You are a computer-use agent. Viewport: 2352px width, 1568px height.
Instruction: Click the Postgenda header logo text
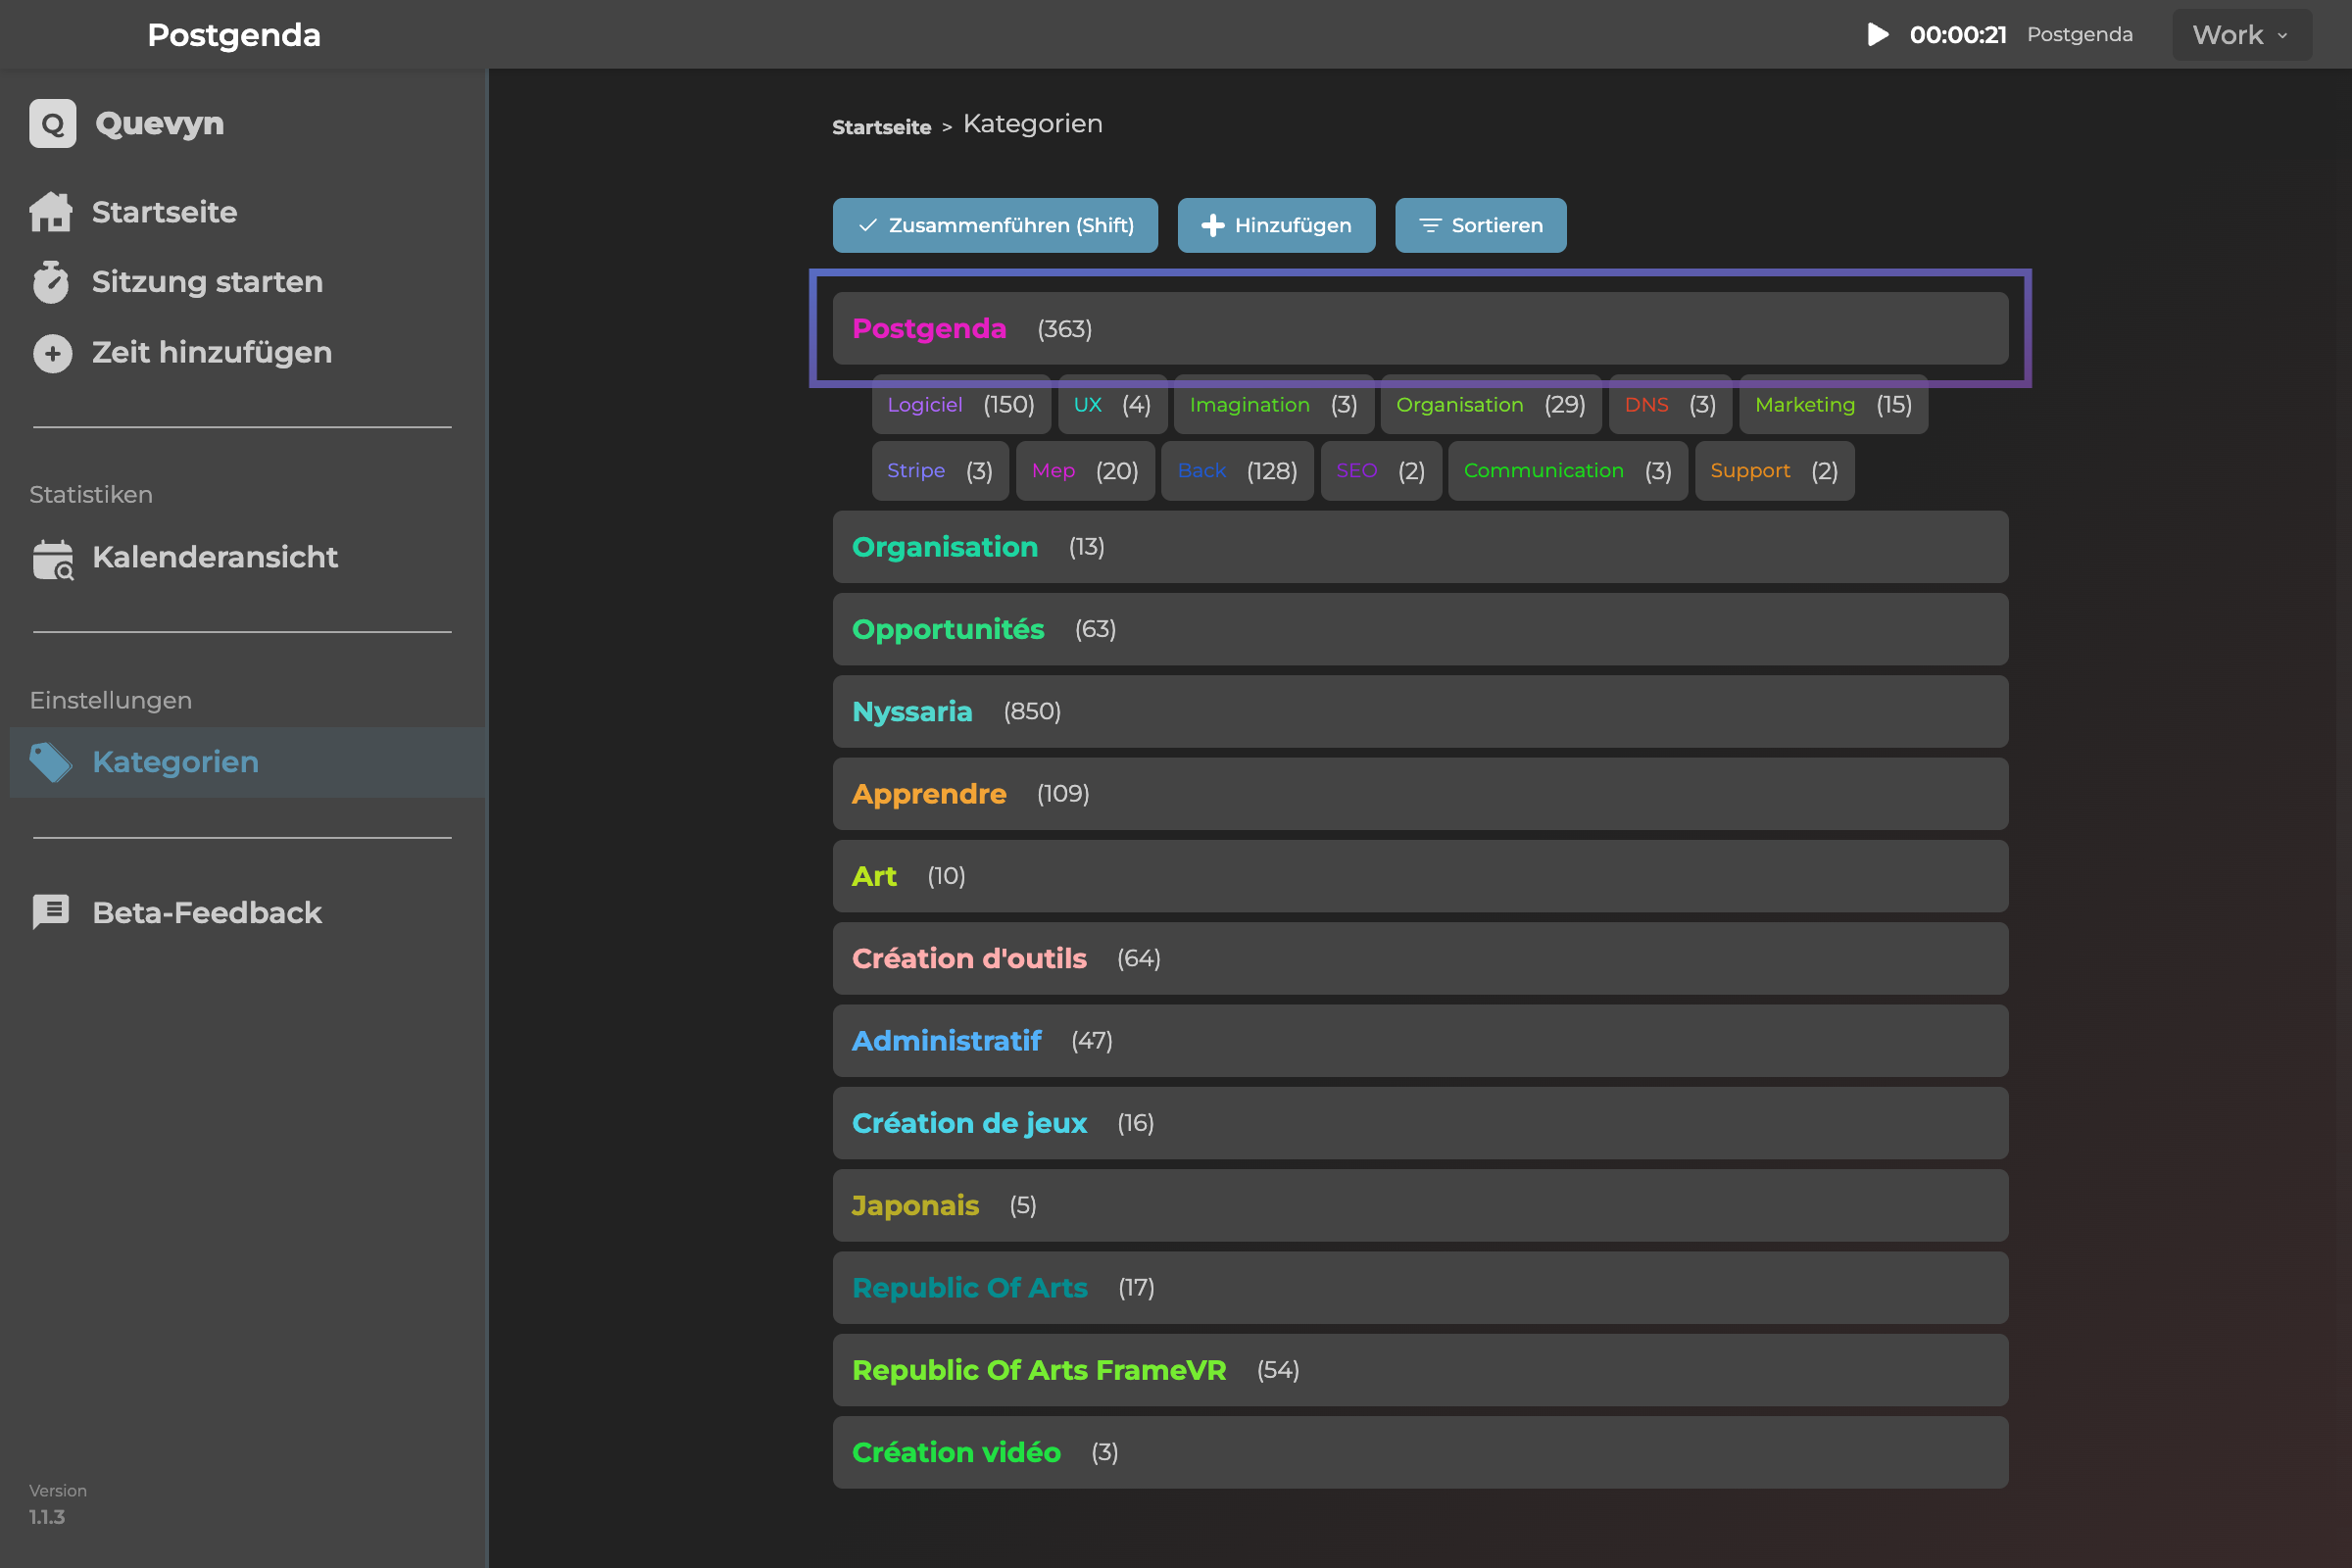click(x=234, y=35)
